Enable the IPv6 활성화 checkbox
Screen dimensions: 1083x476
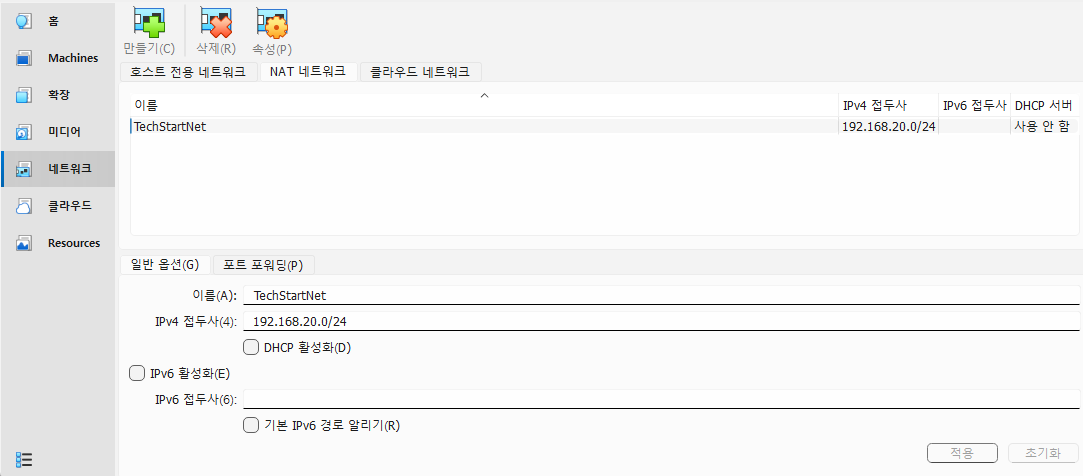[137, 374]
